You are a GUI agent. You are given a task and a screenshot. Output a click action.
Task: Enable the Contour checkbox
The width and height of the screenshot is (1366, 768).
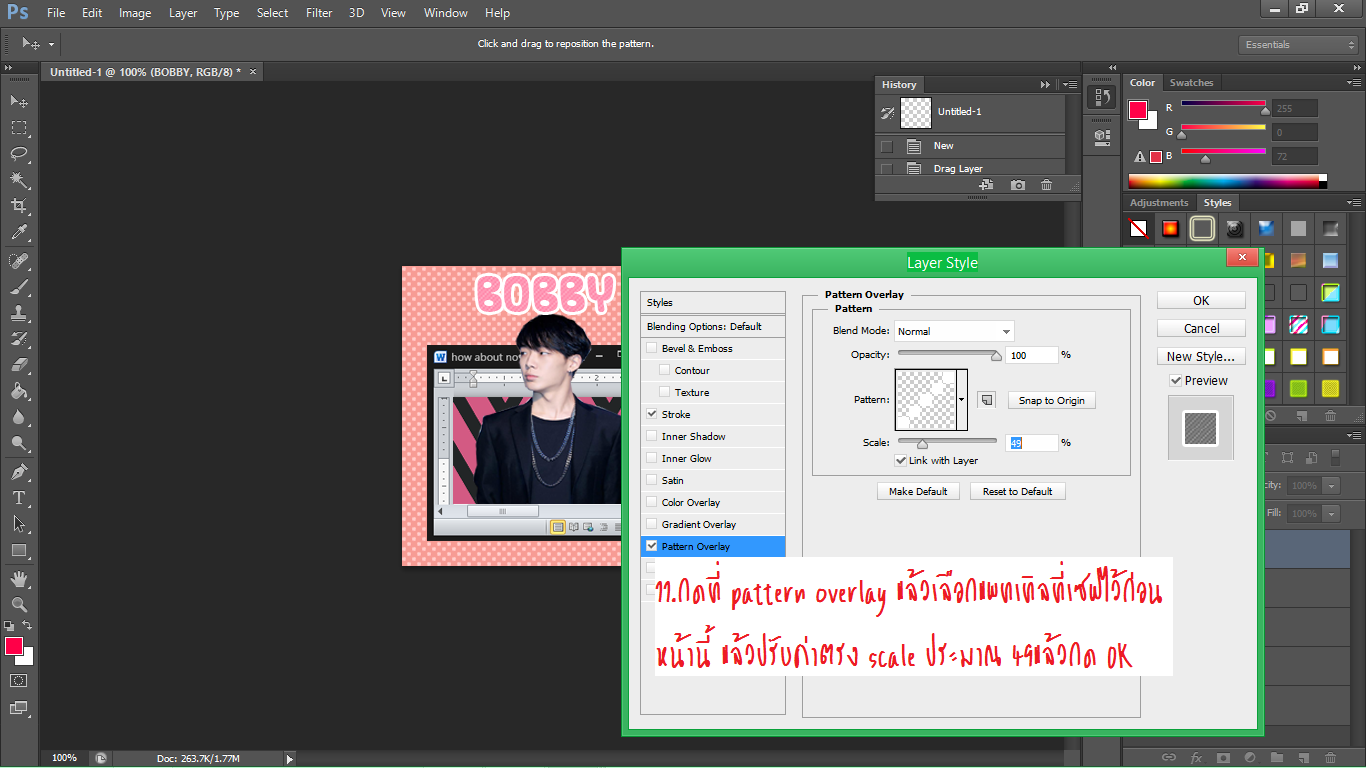pos(665,370)
